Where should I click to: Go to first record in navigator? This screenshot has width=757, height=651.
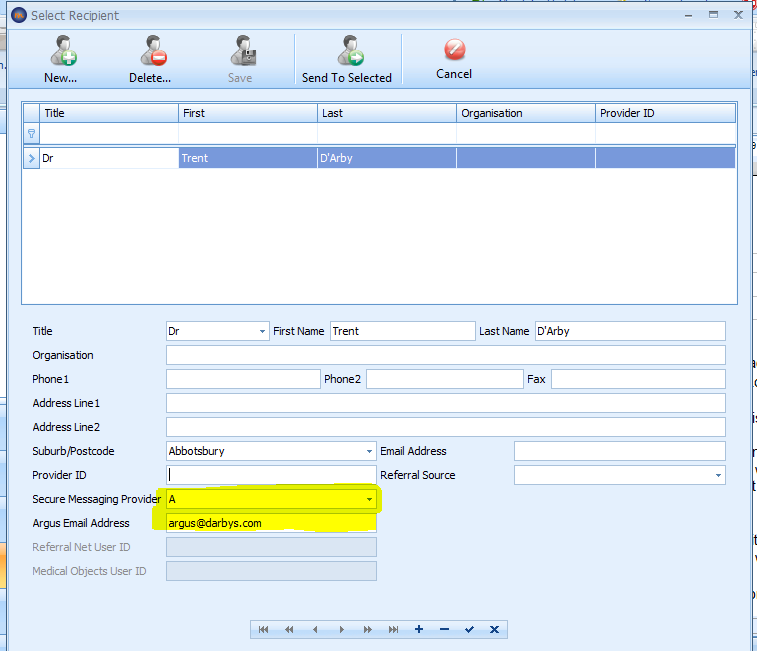tap(263, 629)
